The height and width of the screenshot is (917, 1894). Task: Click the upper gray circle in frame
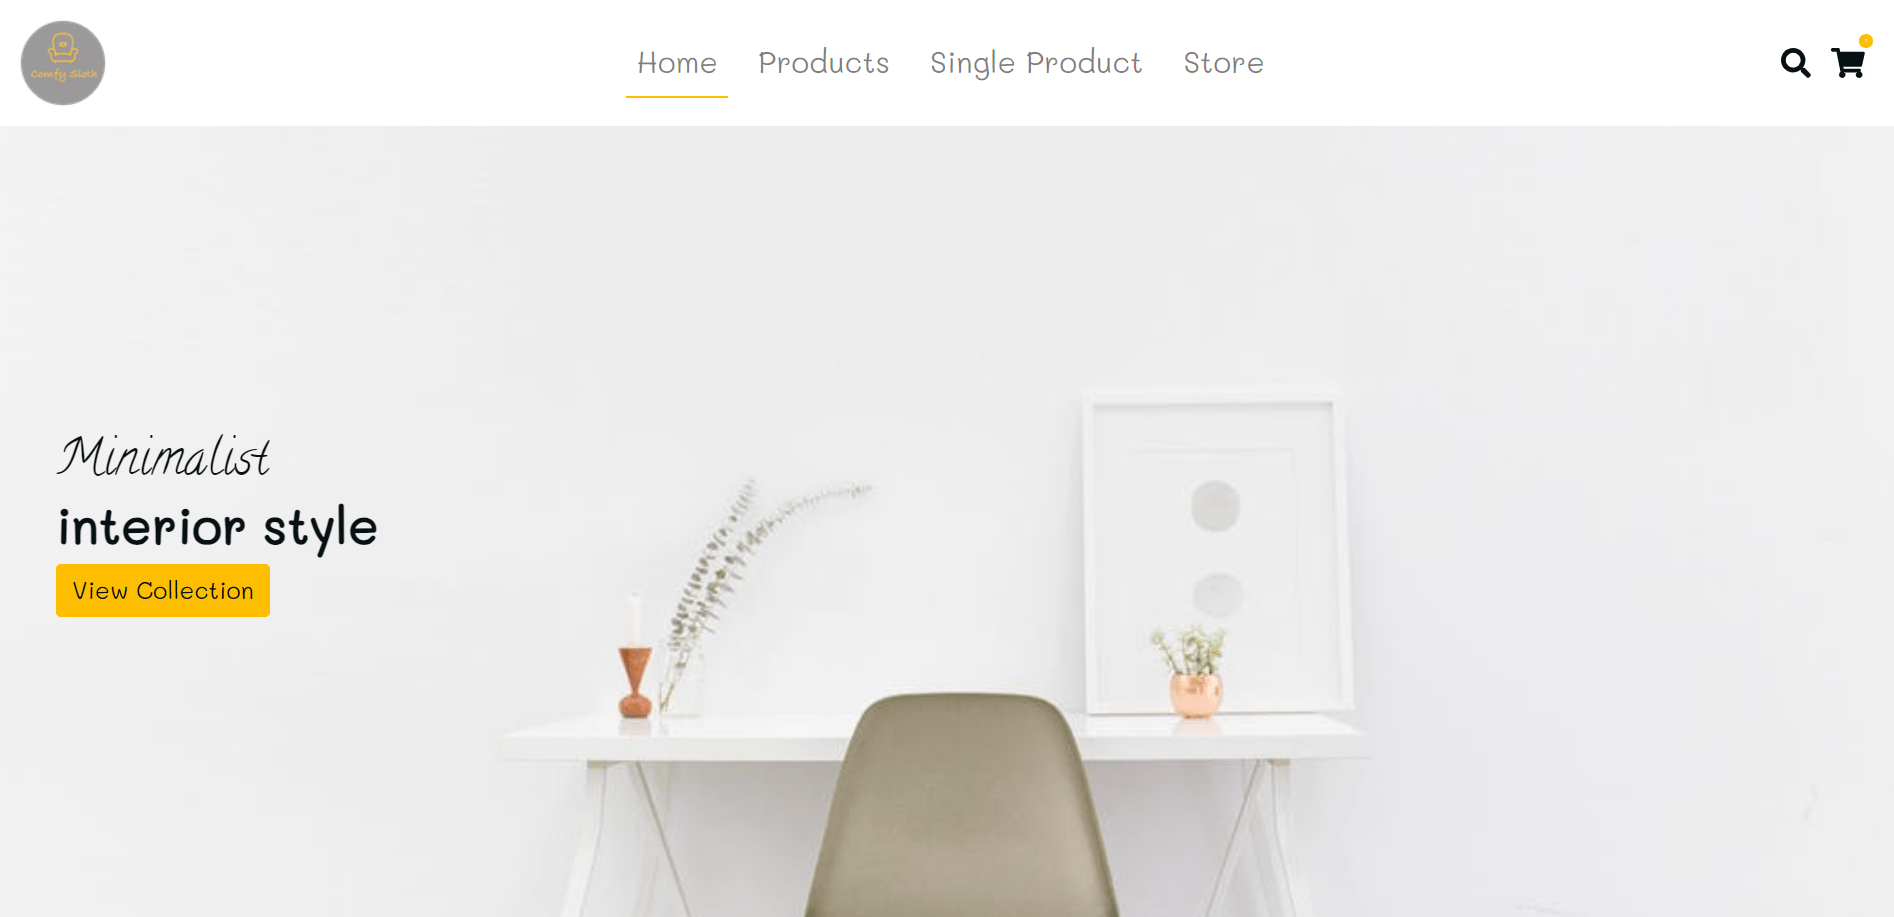[1216, 505]
